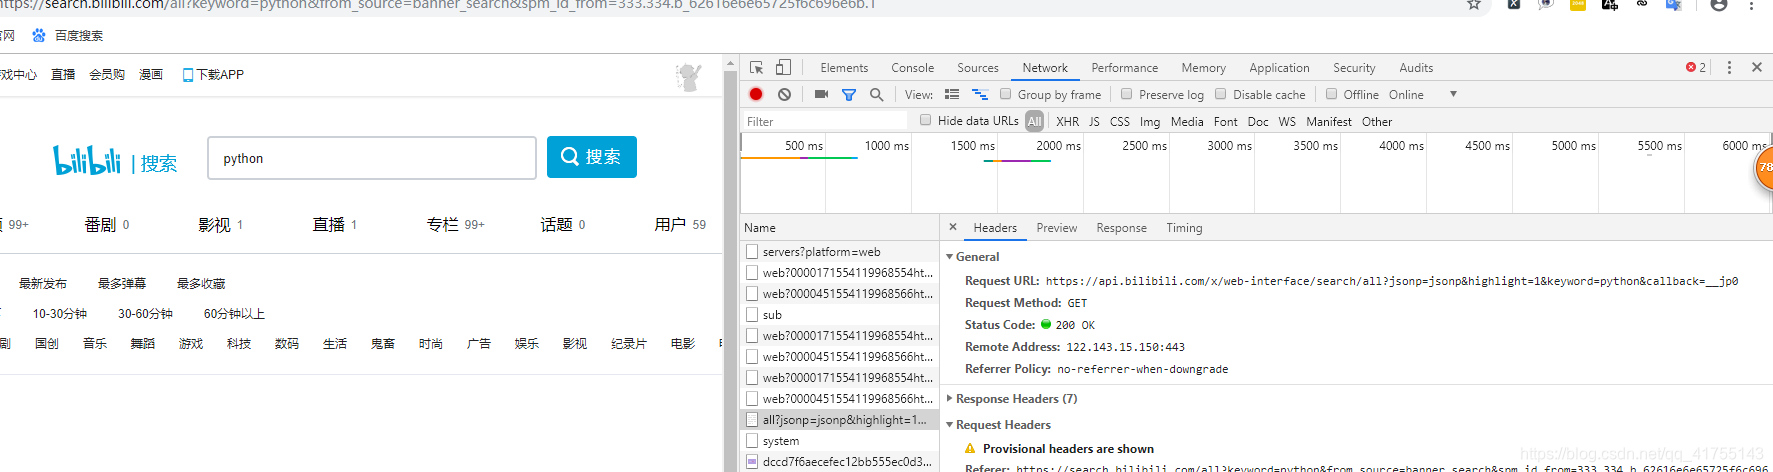Viewport: 1773px width, 472px height.
Task: Select the servers?platform=web request row
Action: point(840,252)
